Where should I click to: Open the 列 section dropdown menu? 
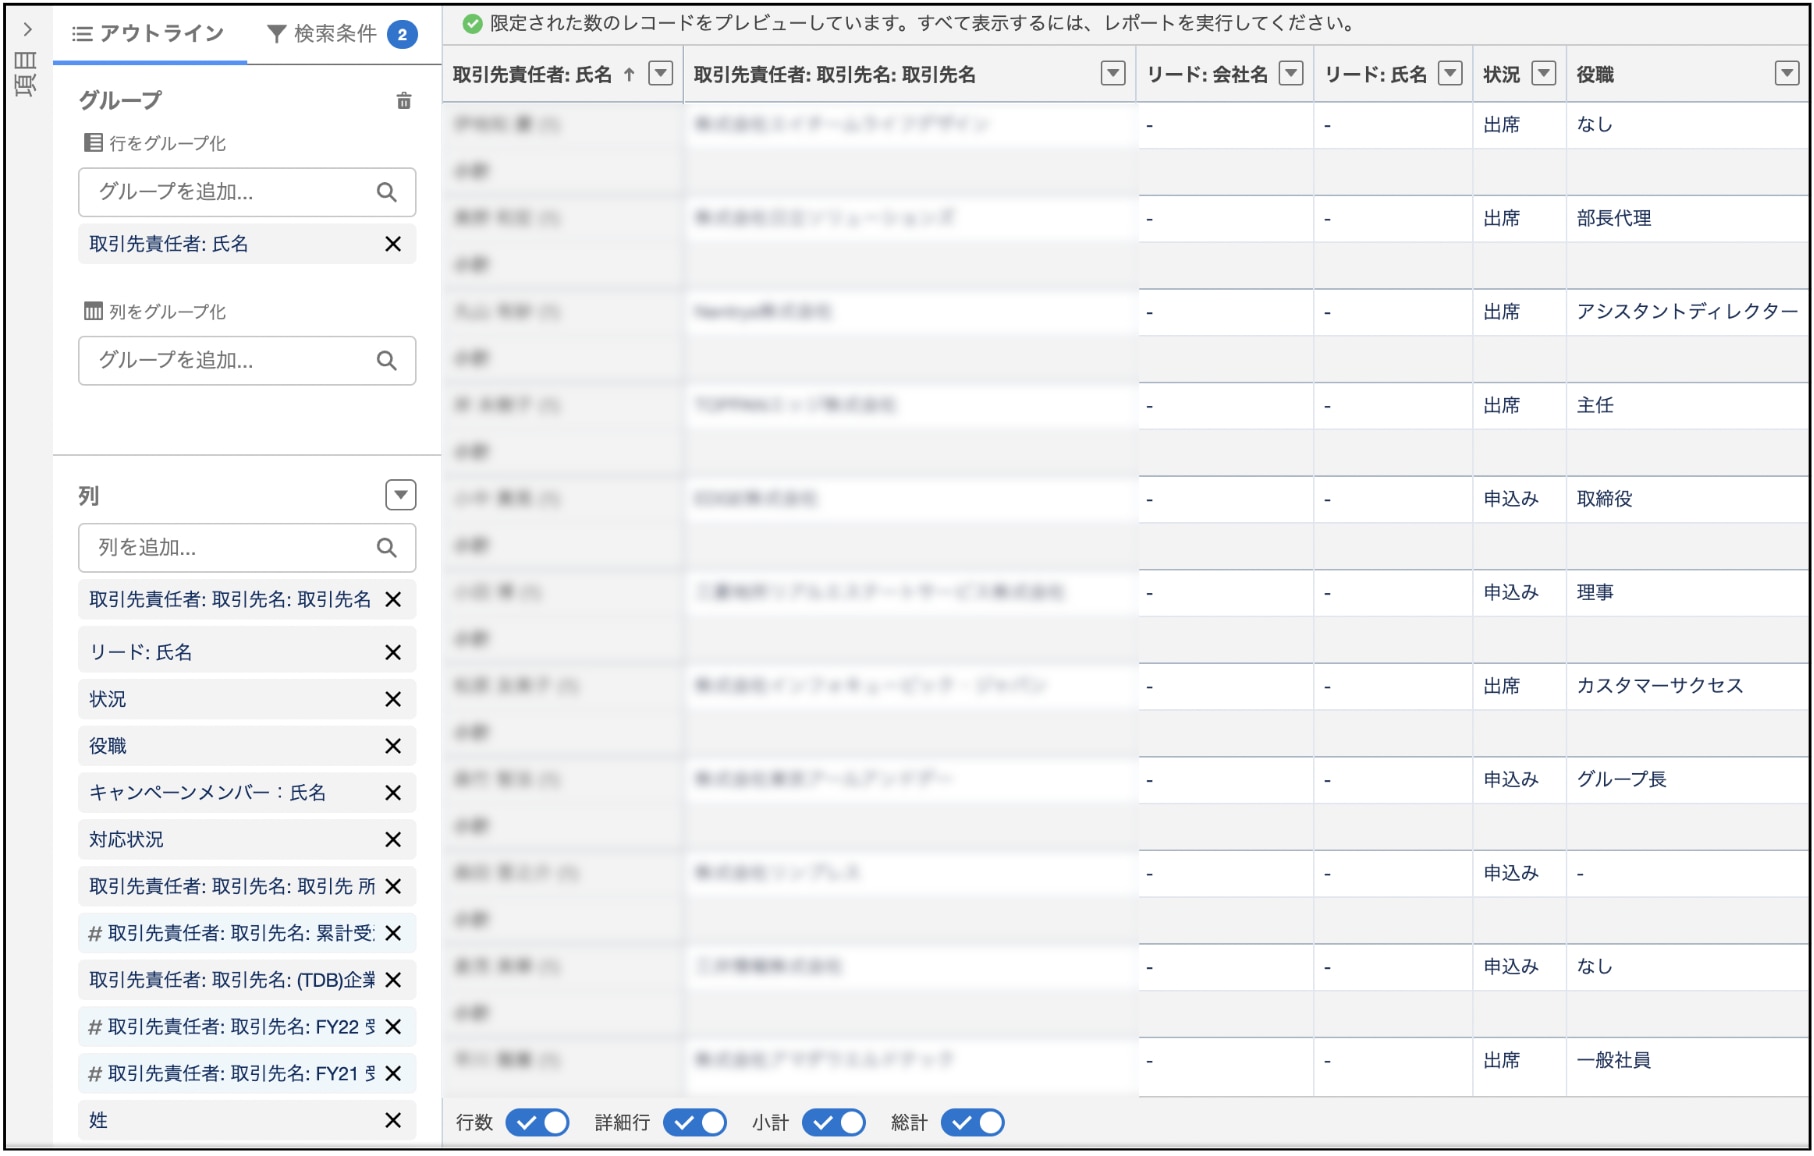[x=401, y=495]
